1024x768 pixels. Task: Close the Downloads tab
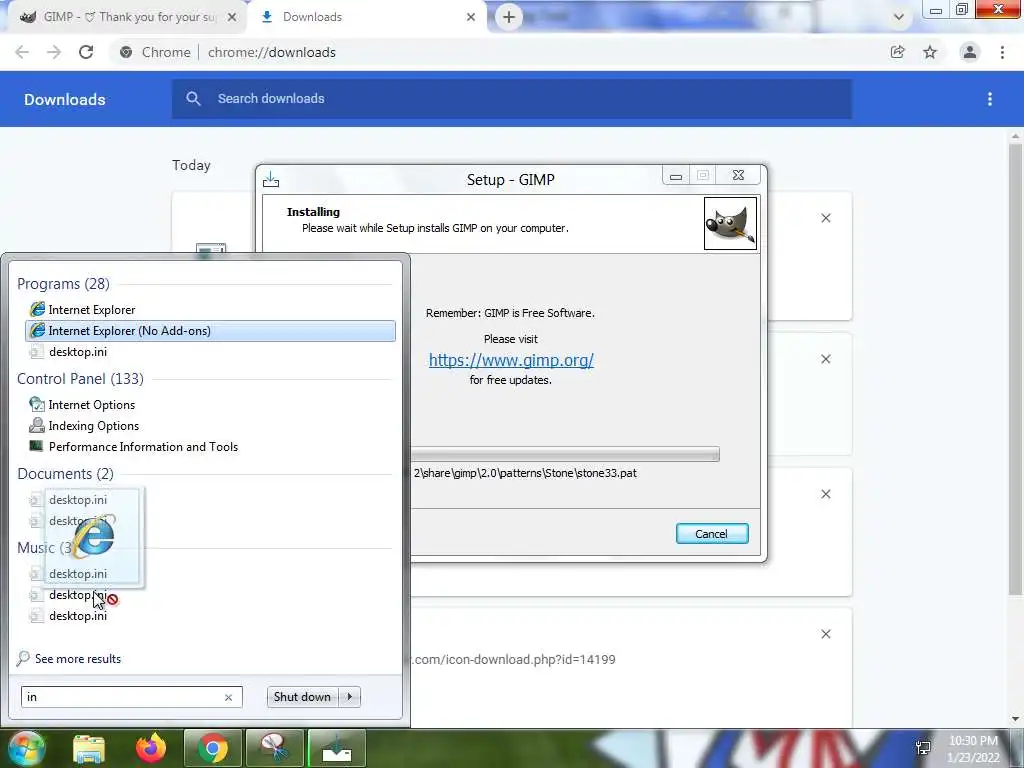click(x=471, y=17)
